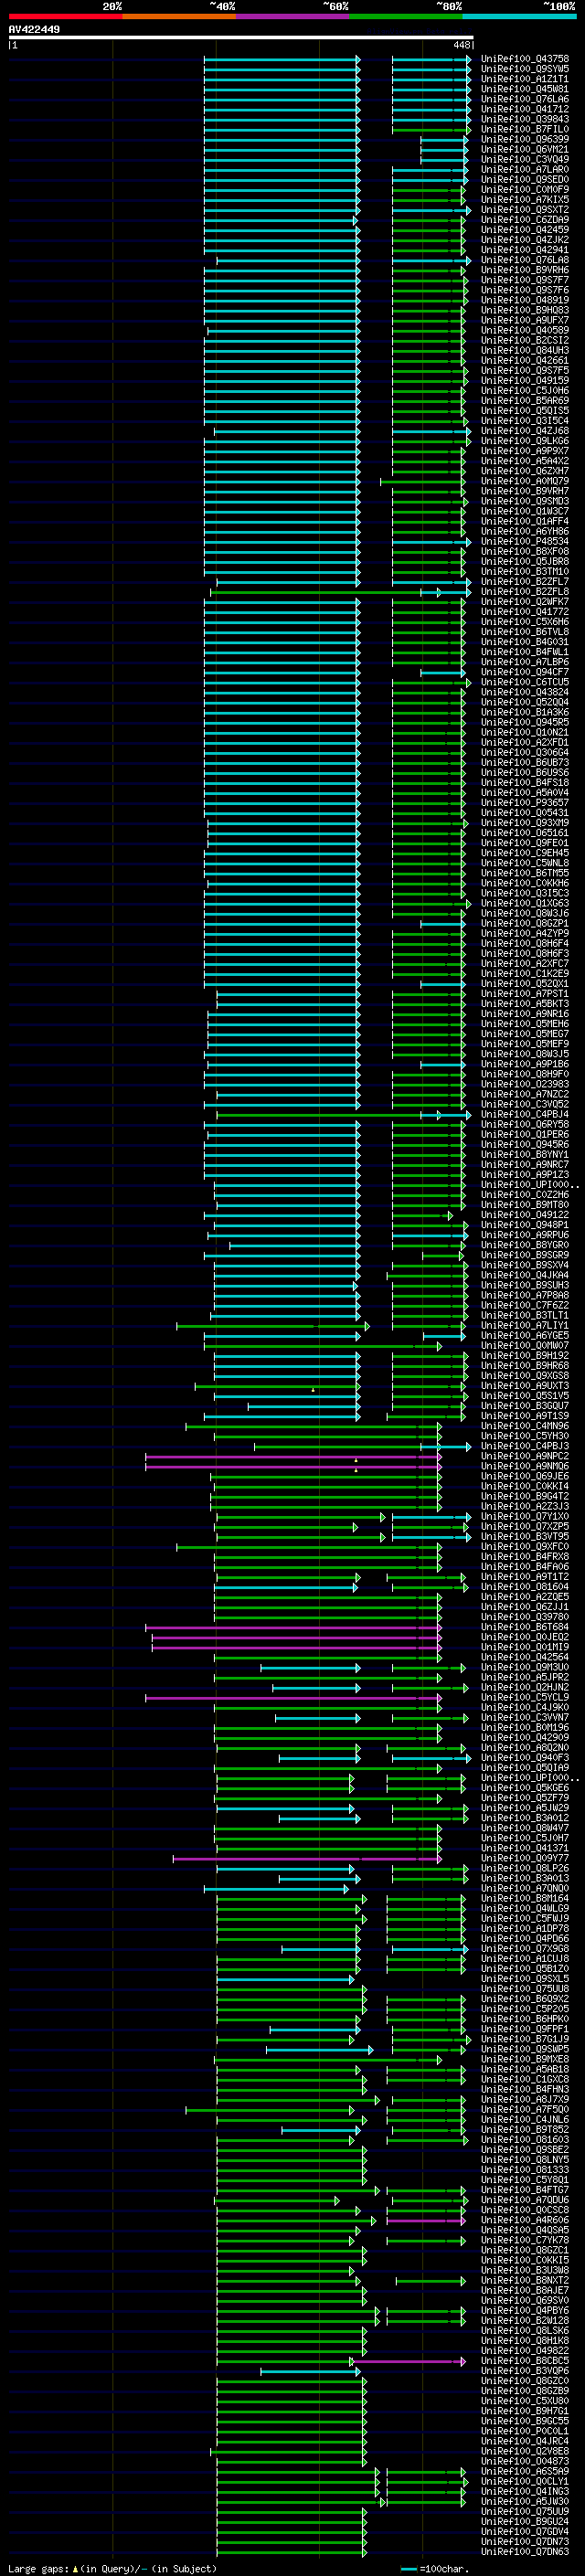Click hit name UniRef100_C5J0H6
This screenshot has height=2576, width=585.
pyautogui.click(x=525, y=391)
